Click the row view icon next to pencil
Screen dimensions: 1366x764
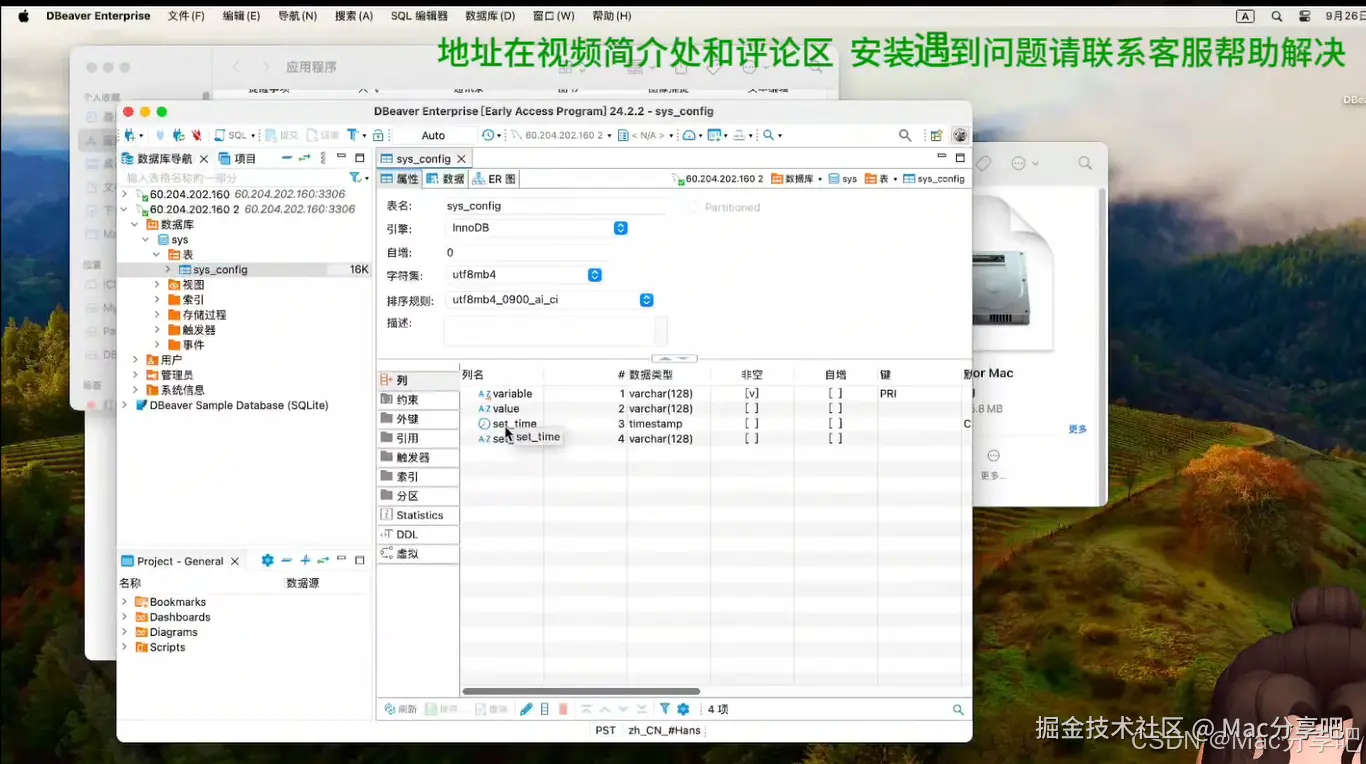tap(545, 709)
